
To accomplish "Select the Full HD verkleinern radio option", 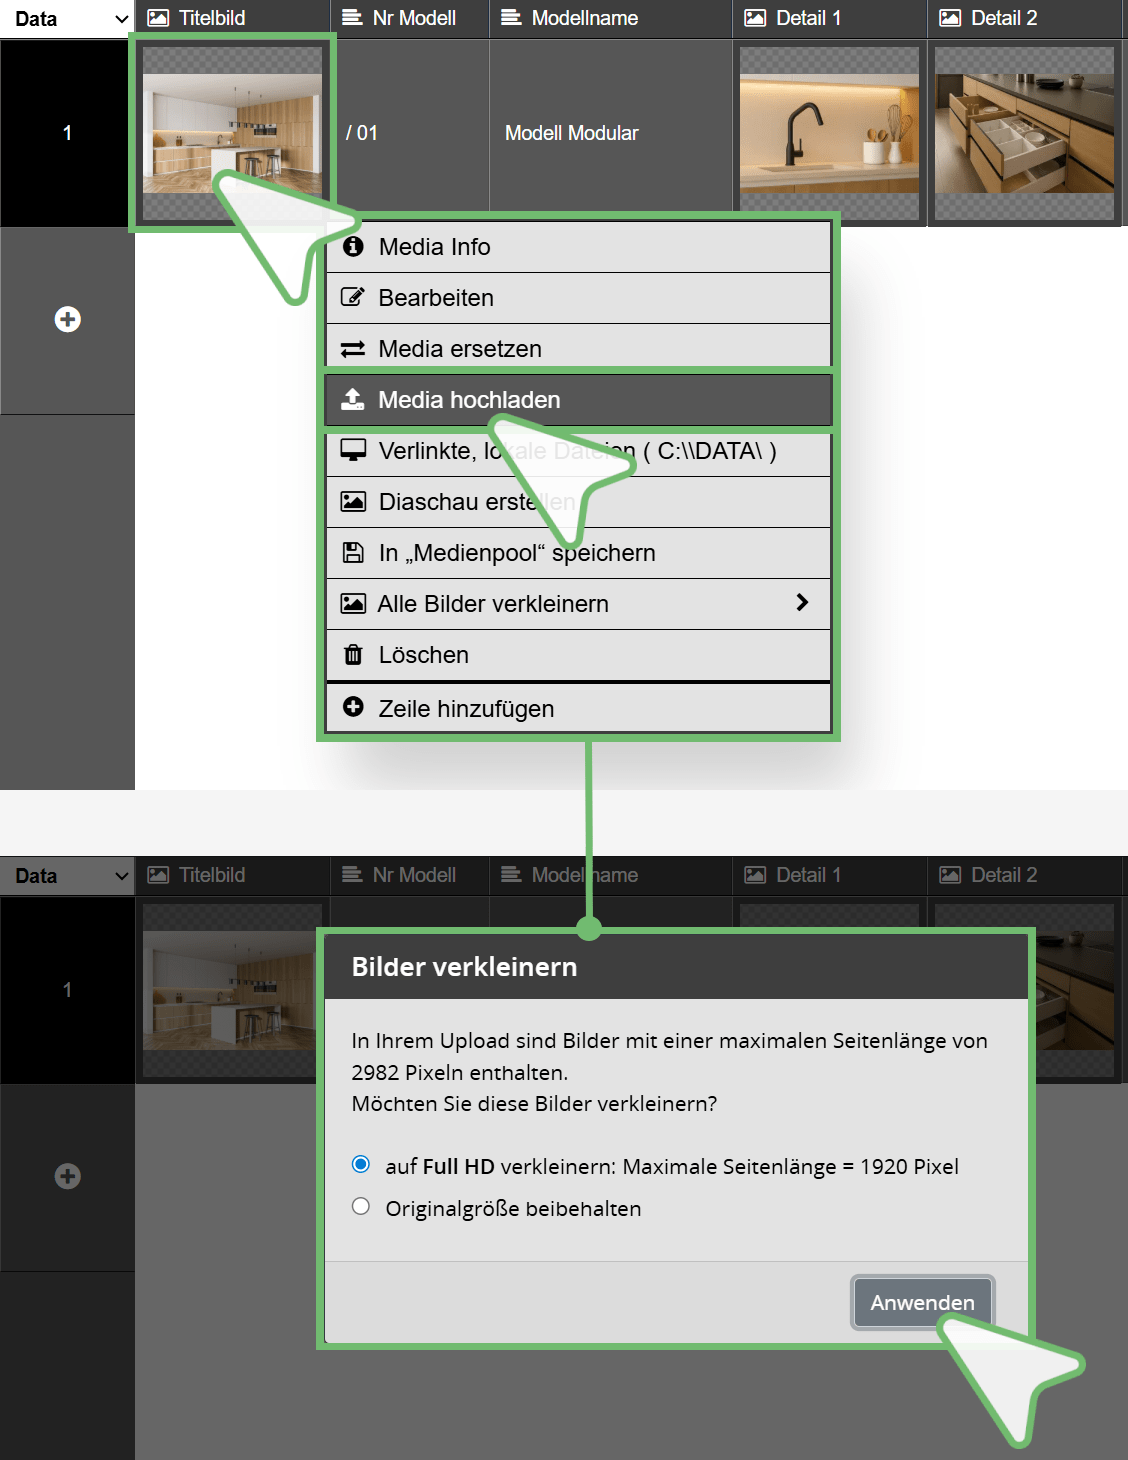I will coord(361,1164).
